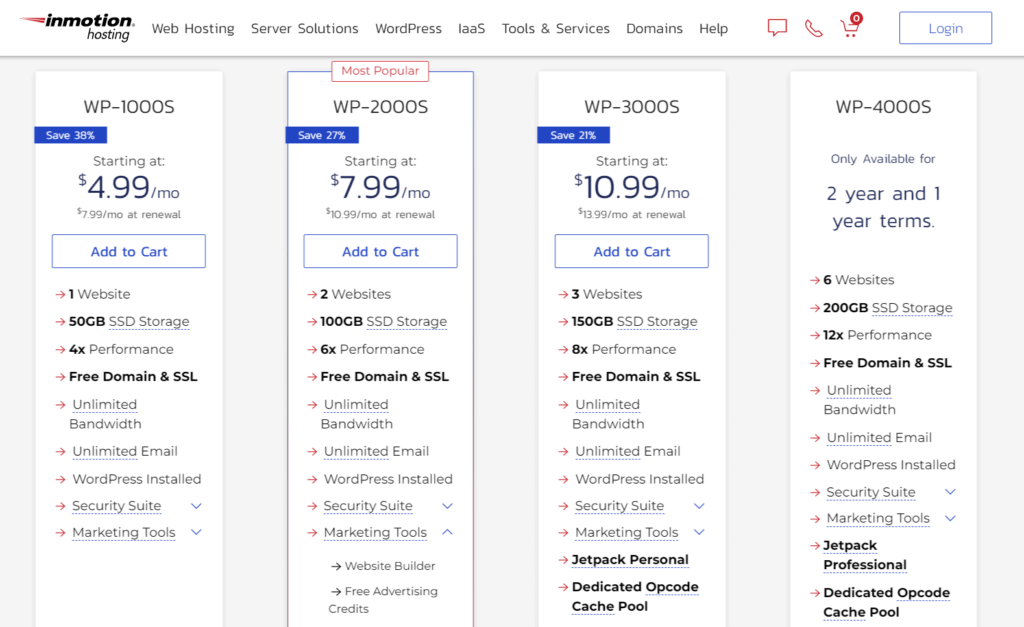This screenshot has height=627, width=1024.
Task: Expand Marketing Tools in WP-1000S
Action: pos(196,532)
